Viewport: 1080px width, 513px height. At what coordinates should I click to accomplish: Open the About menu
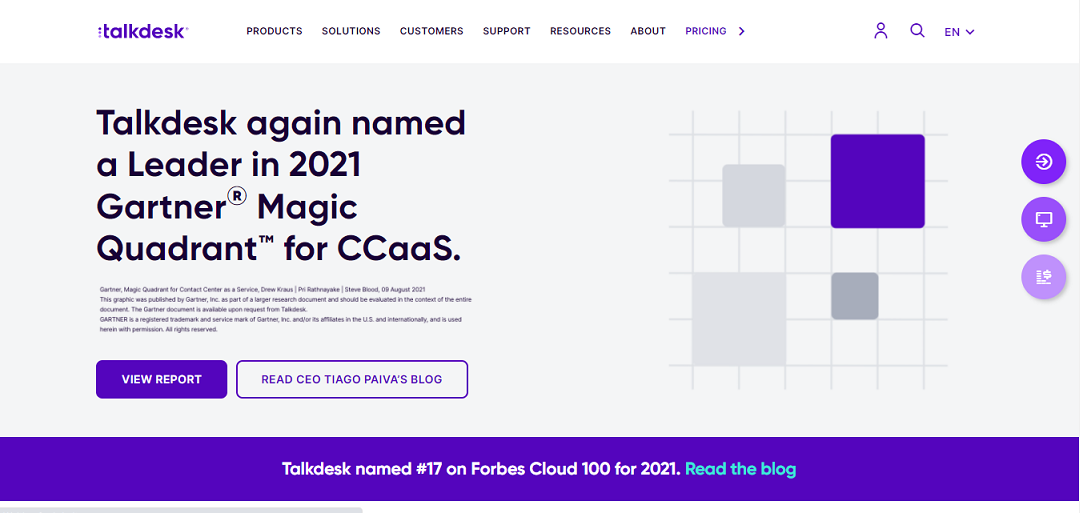[647, 31]
